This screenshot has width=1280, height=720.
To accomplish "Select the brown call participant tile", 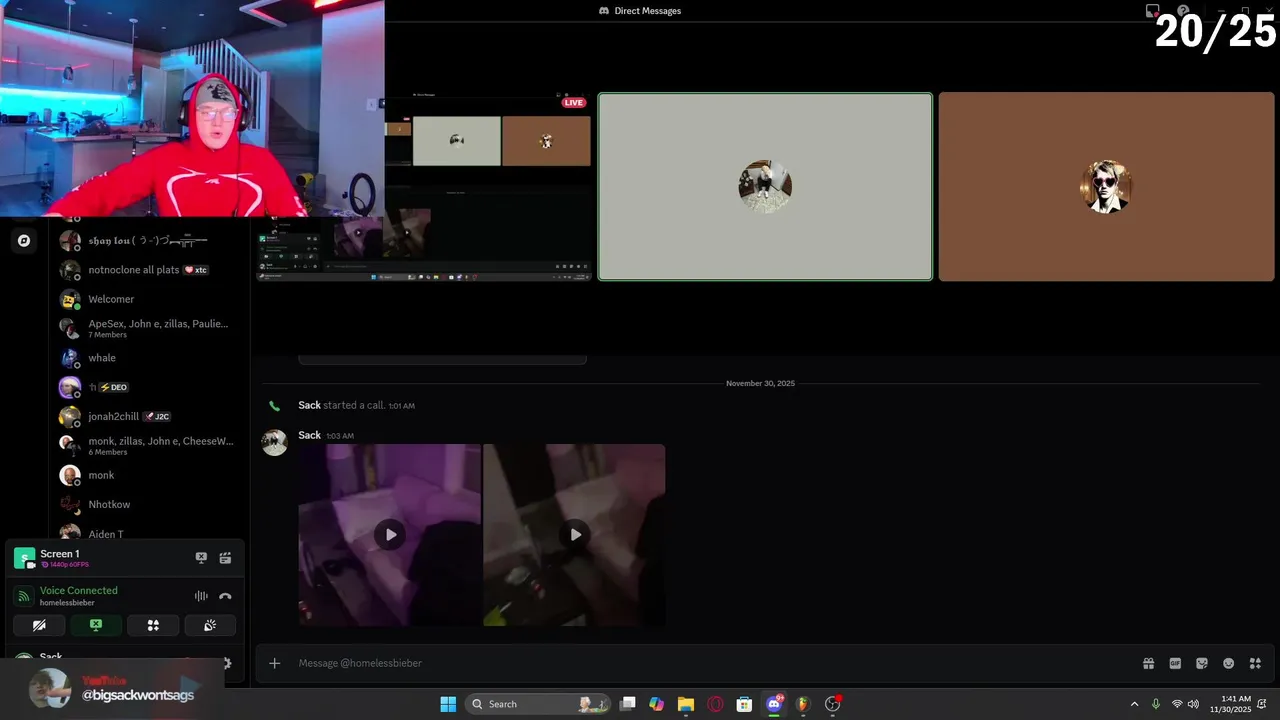I will tap(1106, 187).
